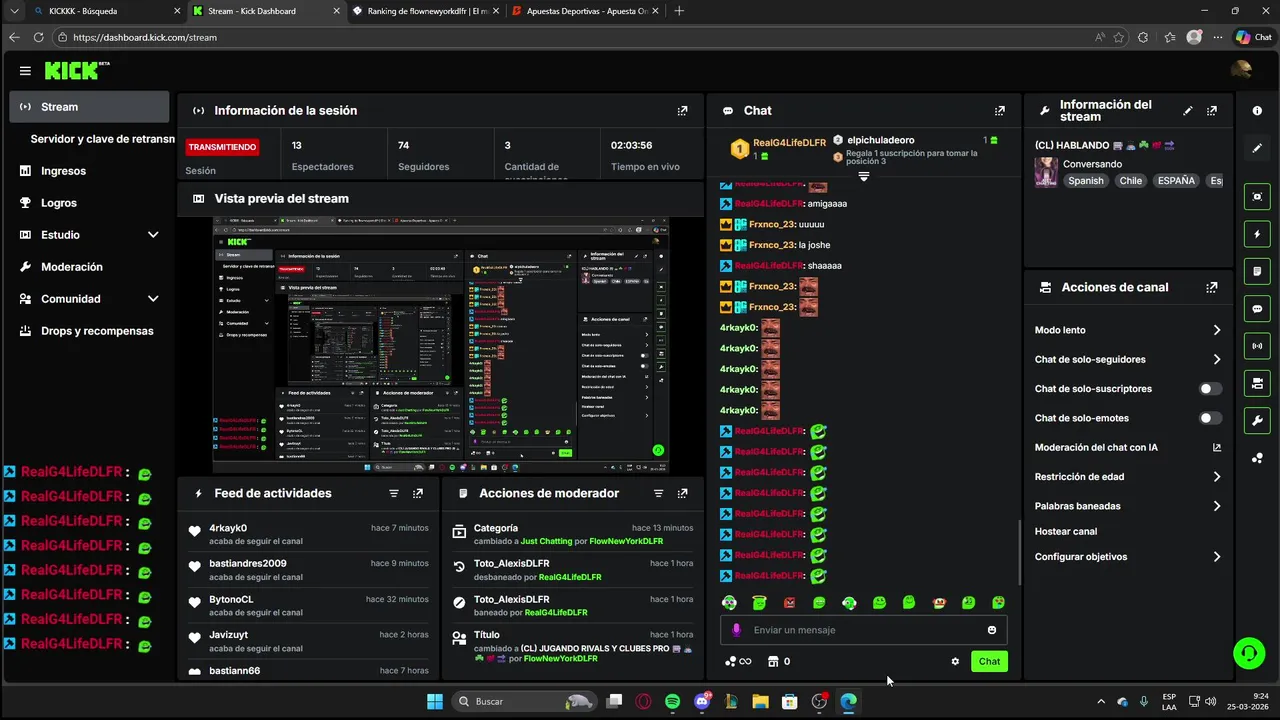Open Configurar objetivos settings
This screenshot has width=1280, height=720.
point(1128,557)
